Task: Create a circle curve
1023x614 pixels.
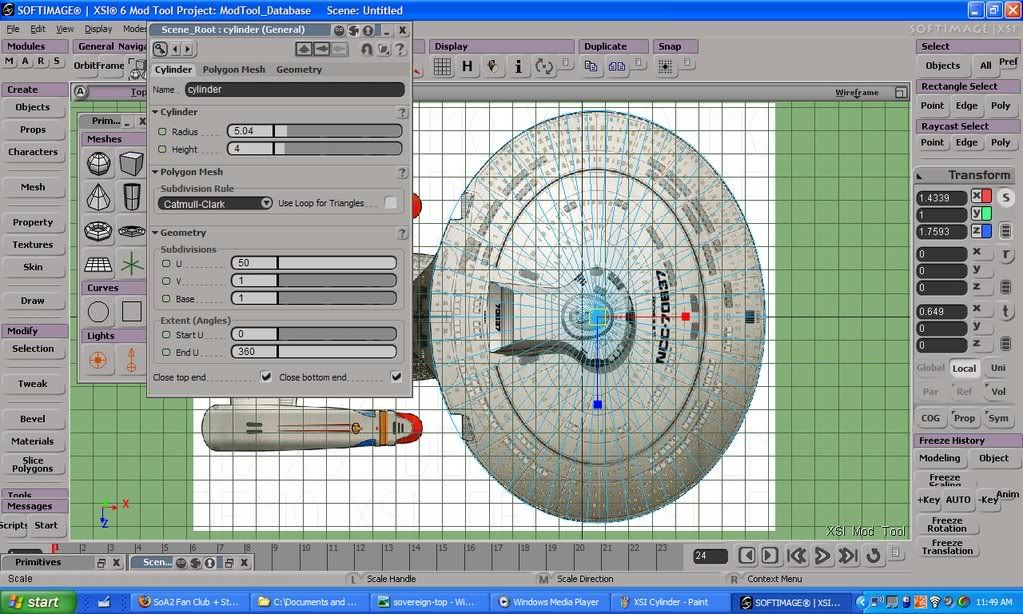Action: pyautogui.click(x=99, y=311)
